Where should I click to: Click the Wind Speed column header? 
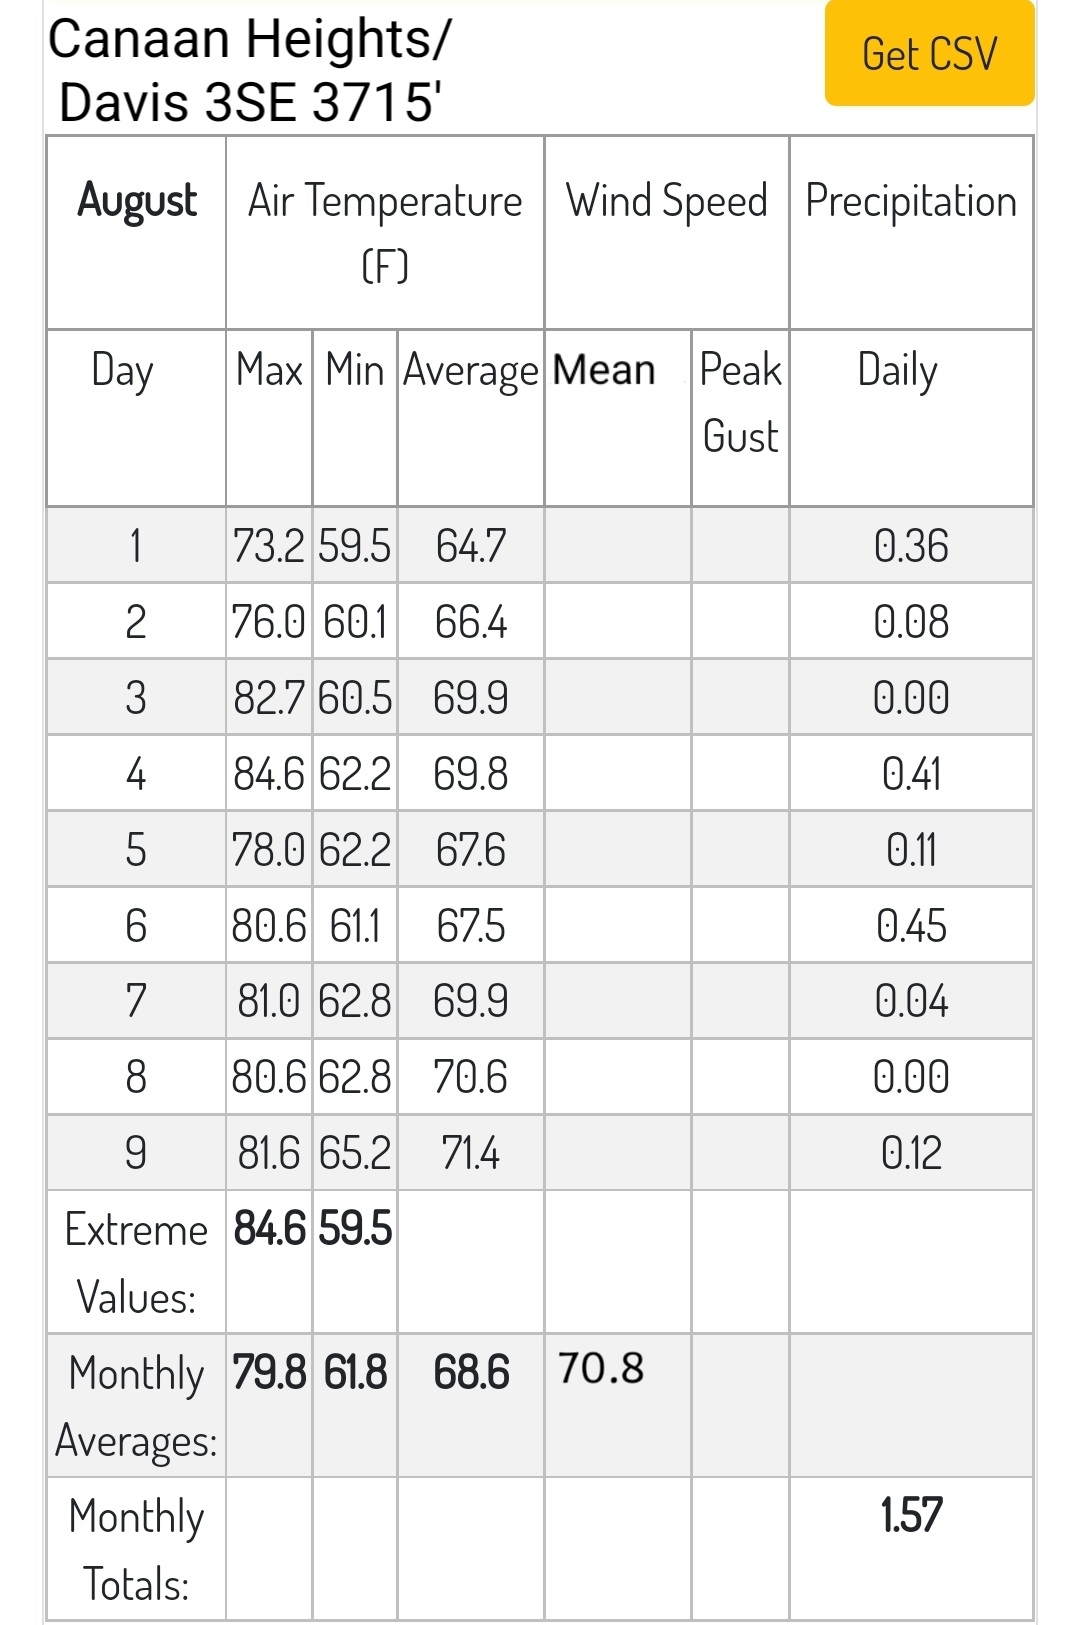pos(667,200)
